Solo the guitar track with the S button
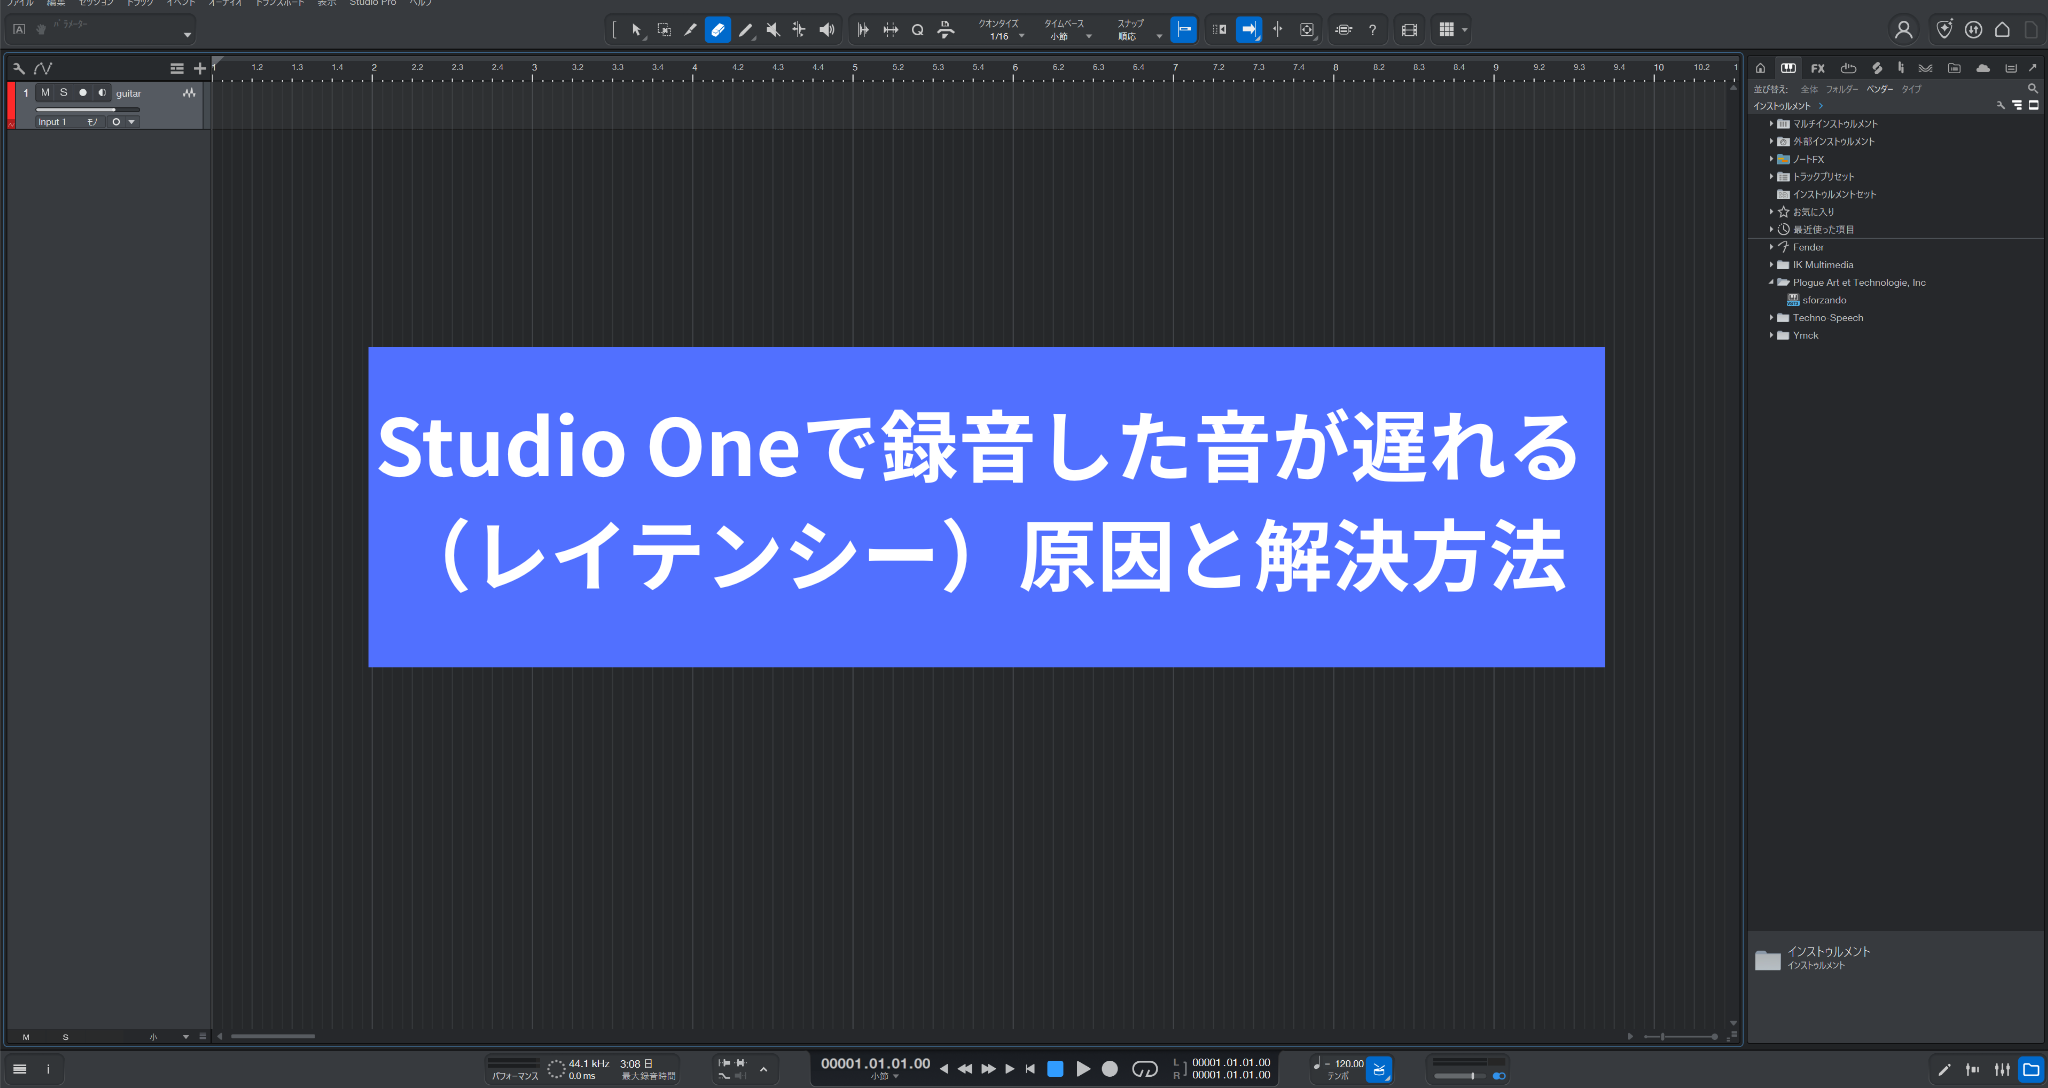 click(x=64, y=93)
